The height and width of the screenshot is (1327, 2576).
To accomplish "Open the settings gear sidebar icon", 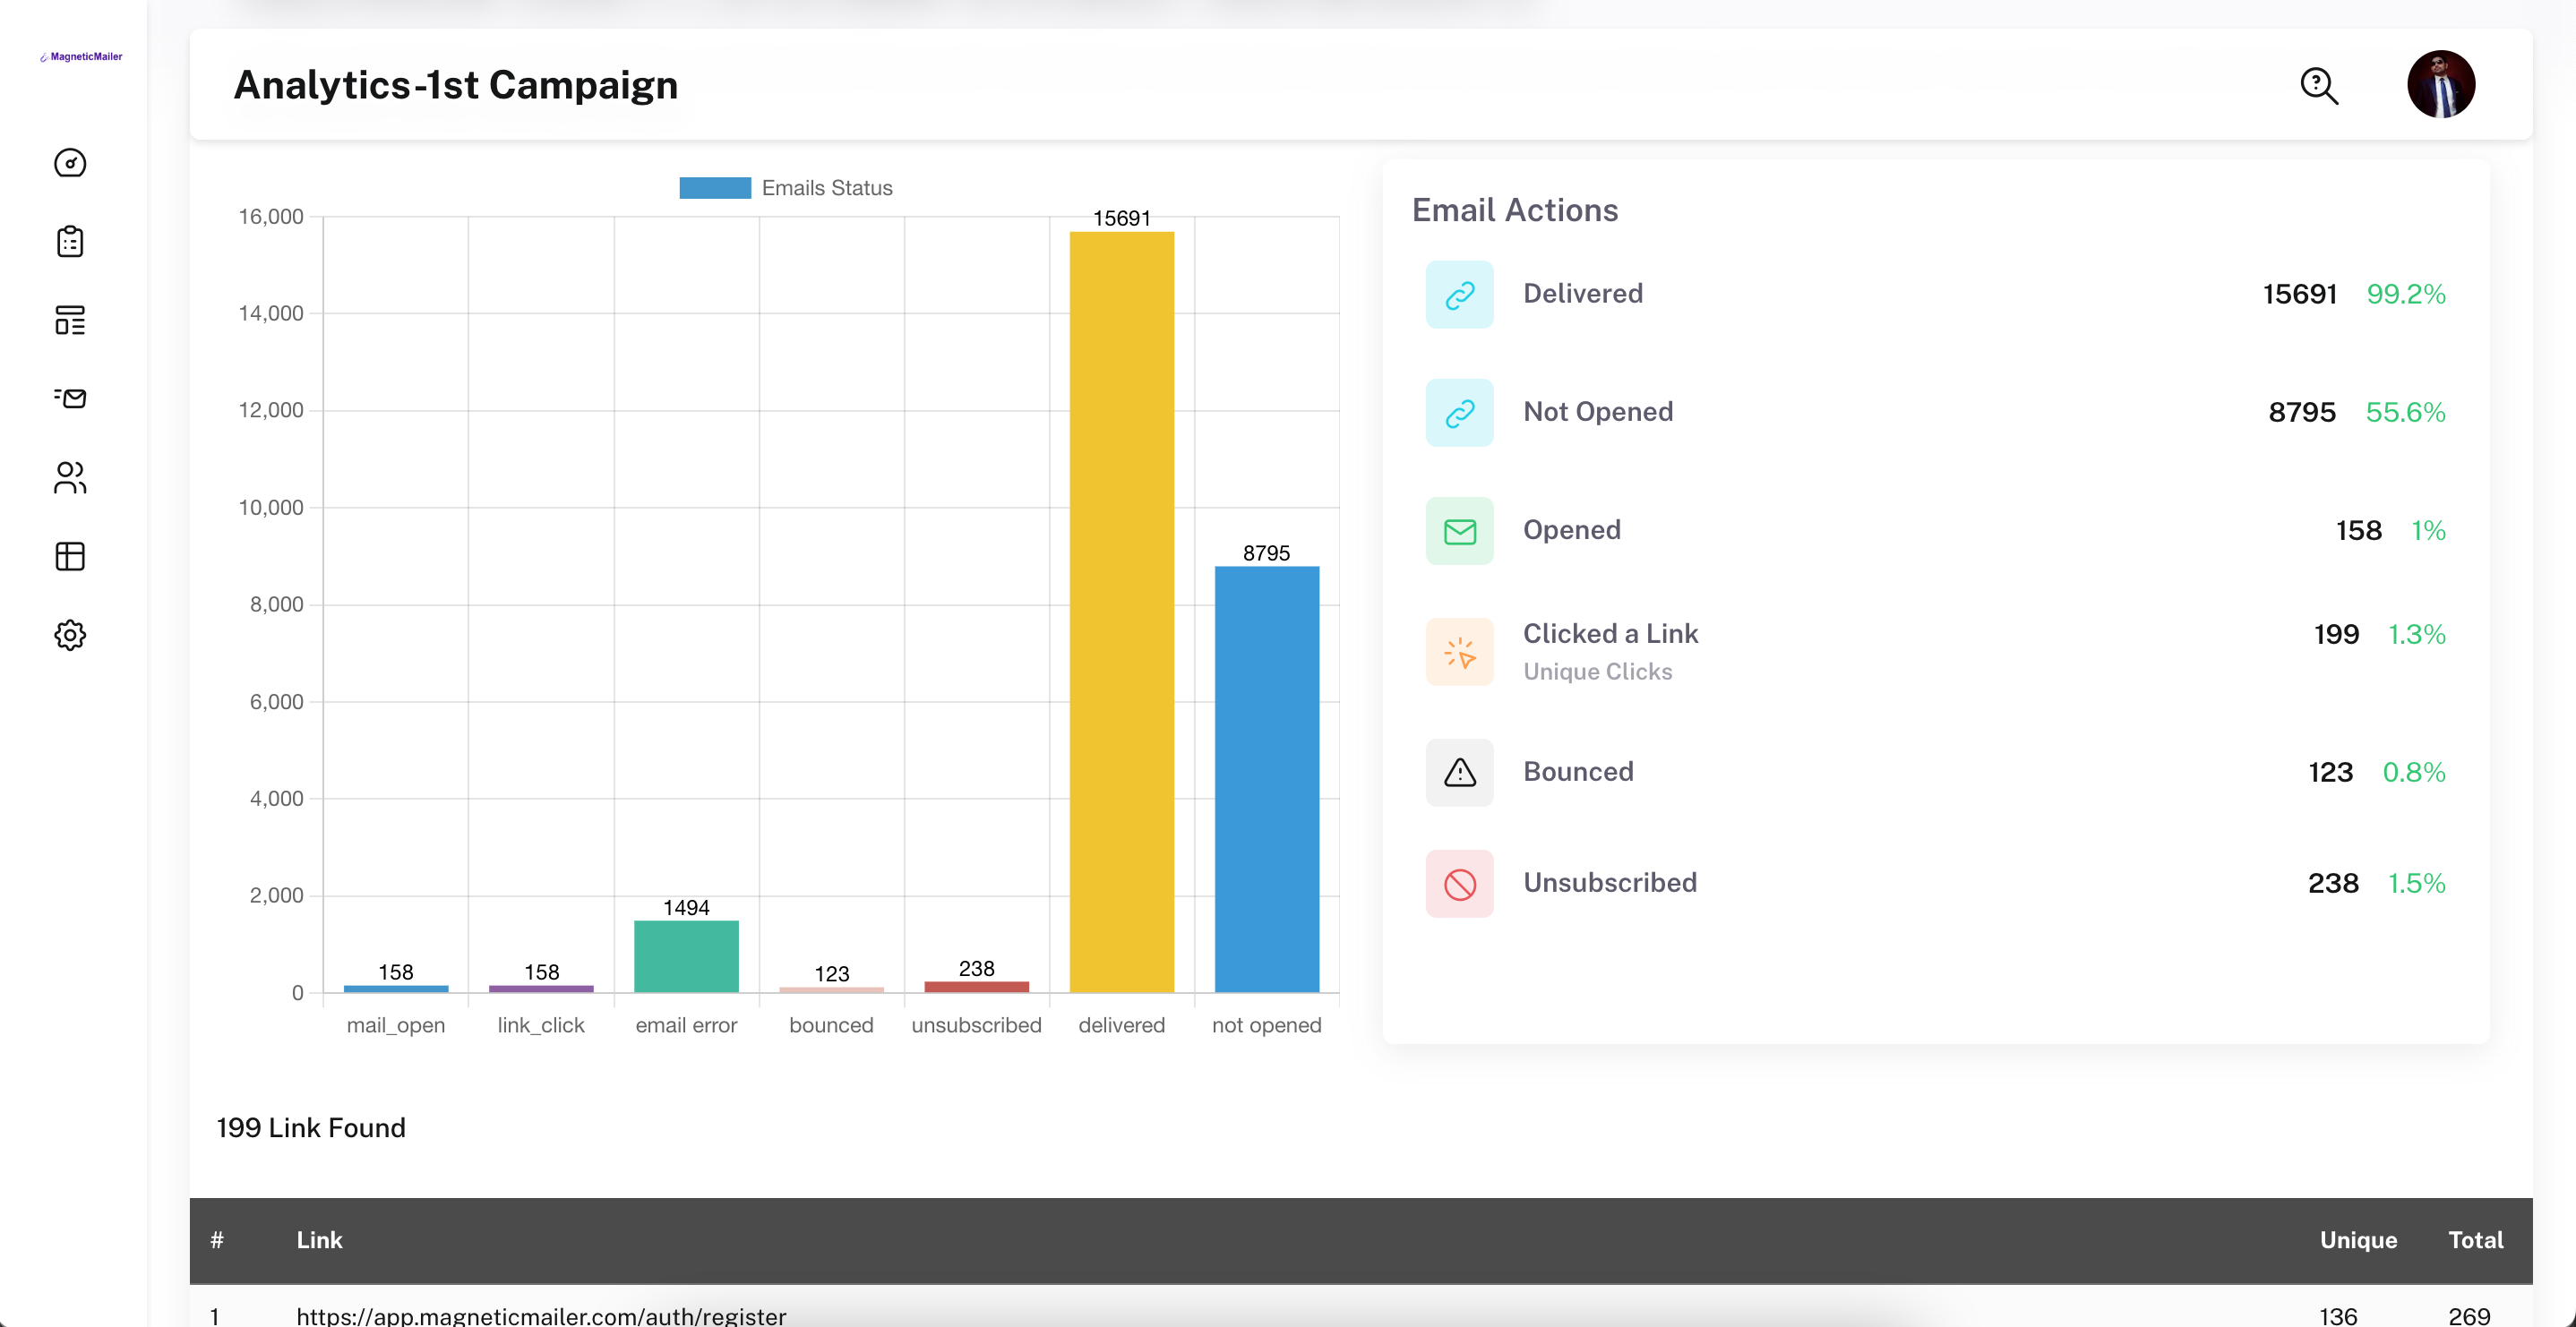I will (70, 635).
